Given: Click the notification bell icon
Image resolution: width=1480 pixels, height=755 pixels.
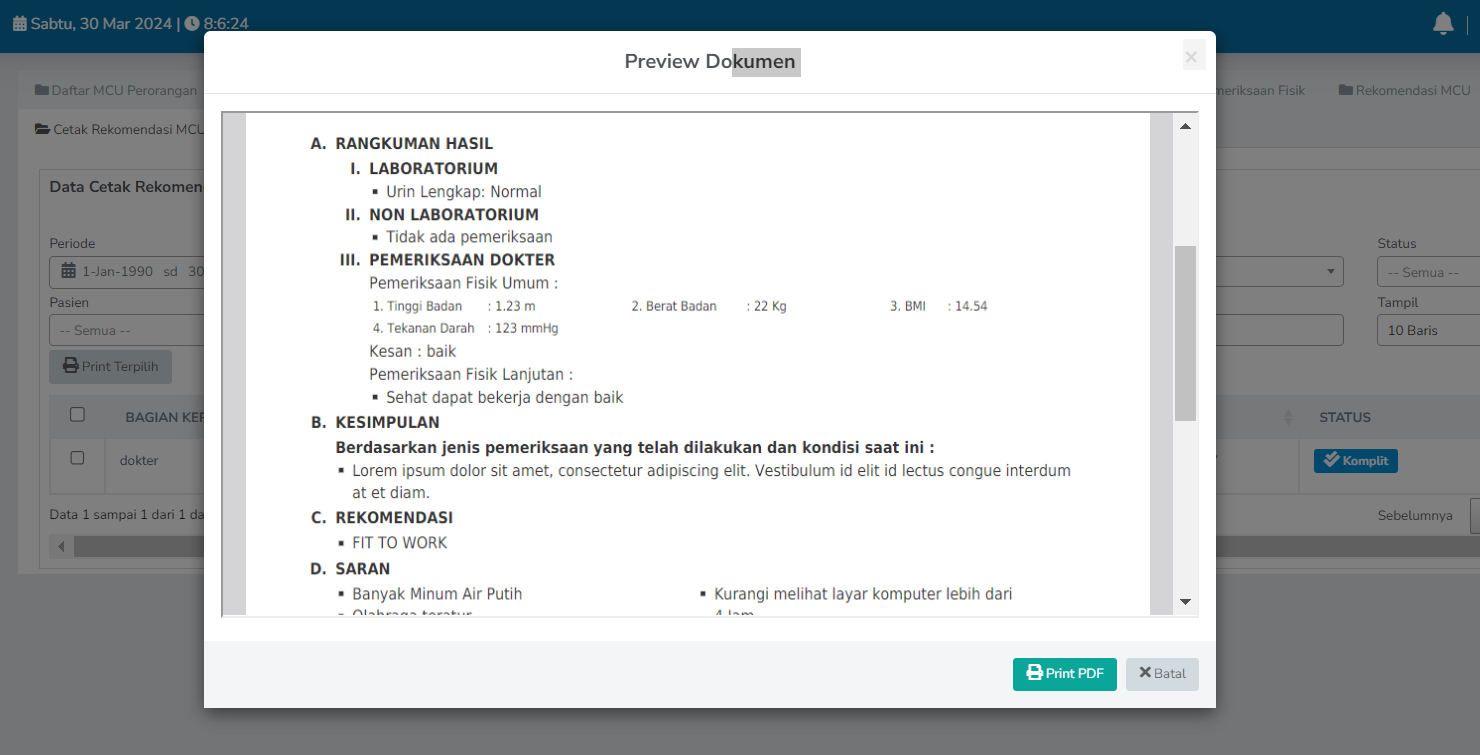Looking at the screenshot, I should click(x=1442, y=24).
